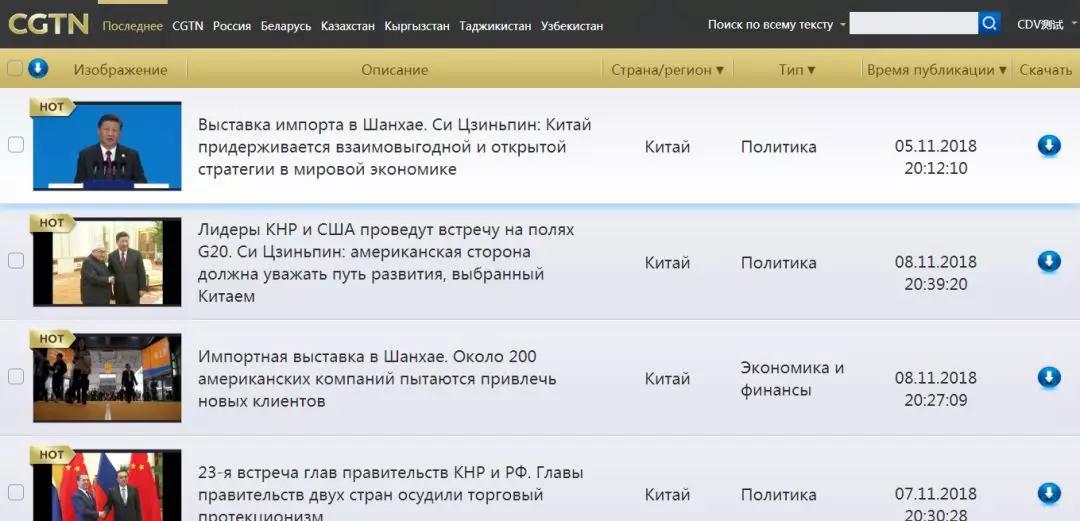Viewport: 1080px width, 521px height.
Task: Open the Лидеры КНР и США article title
Action: coord(386,263)
